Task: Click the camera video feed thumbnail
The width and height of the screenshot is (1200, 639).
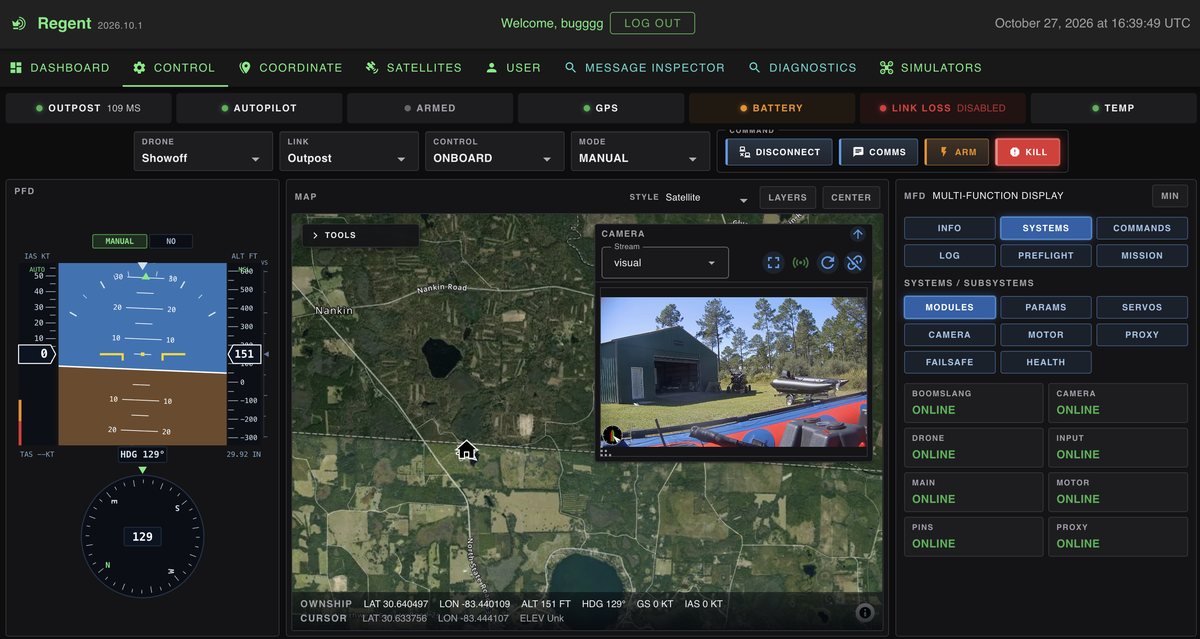Action: tap(733, 371)
